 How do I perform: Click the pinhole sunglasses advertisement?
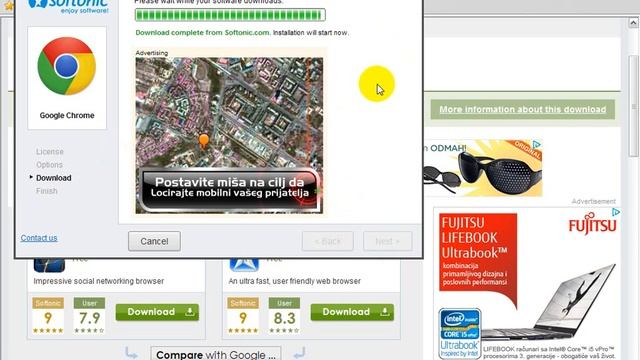tap(483, 168)
